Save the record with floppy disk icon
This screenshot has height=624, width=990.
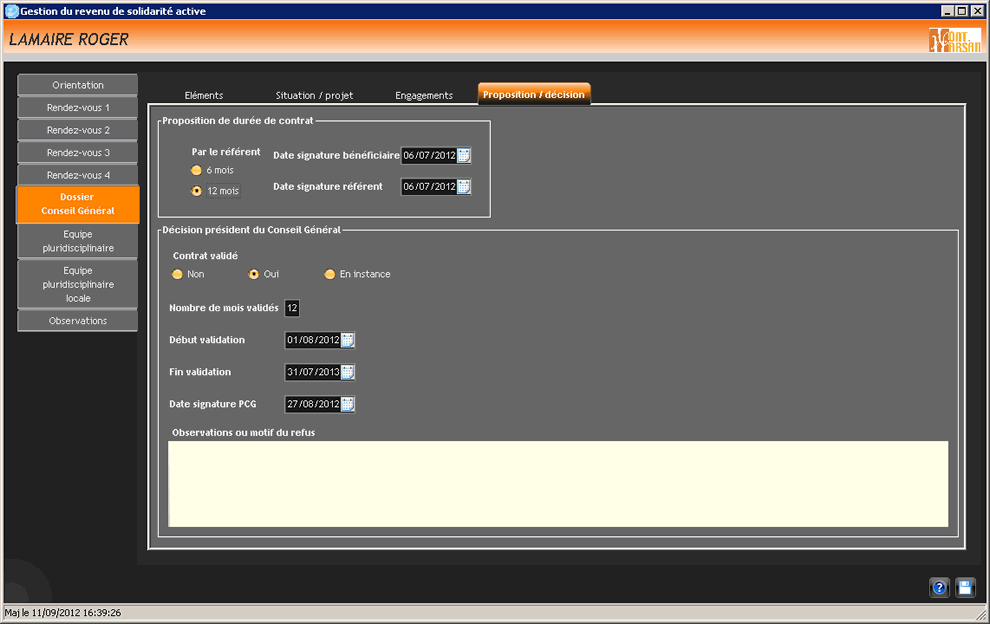click(x=965, y=588)
